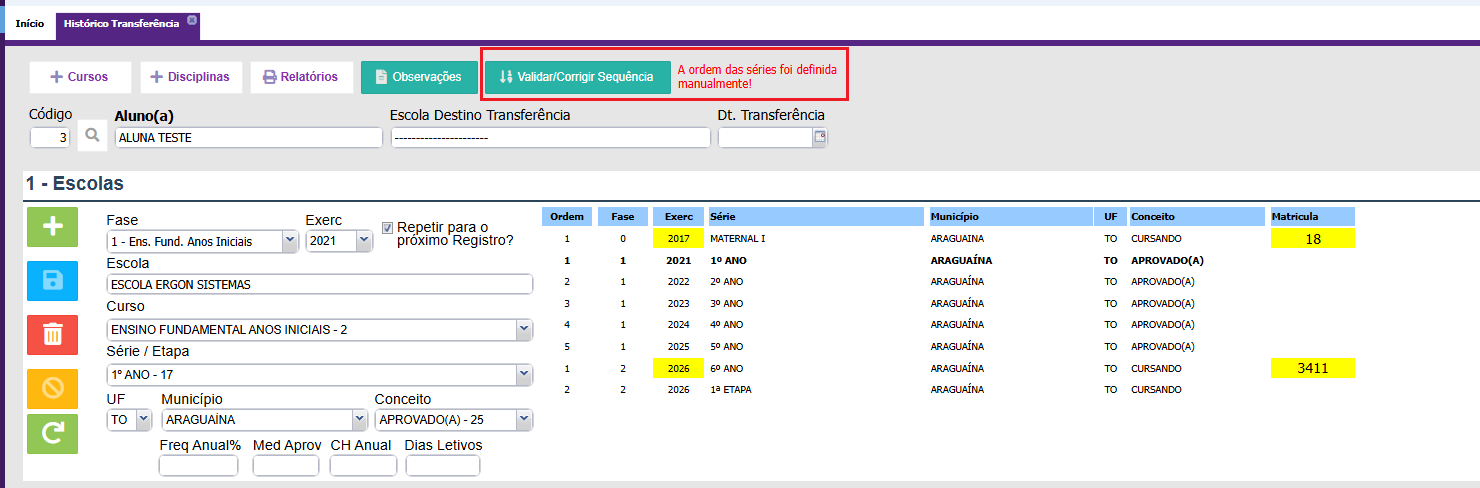Viewport: 1480px width, 488px height.
Task: Click the Validar/Corrigir Sequência button
Action: pos(577,77)
